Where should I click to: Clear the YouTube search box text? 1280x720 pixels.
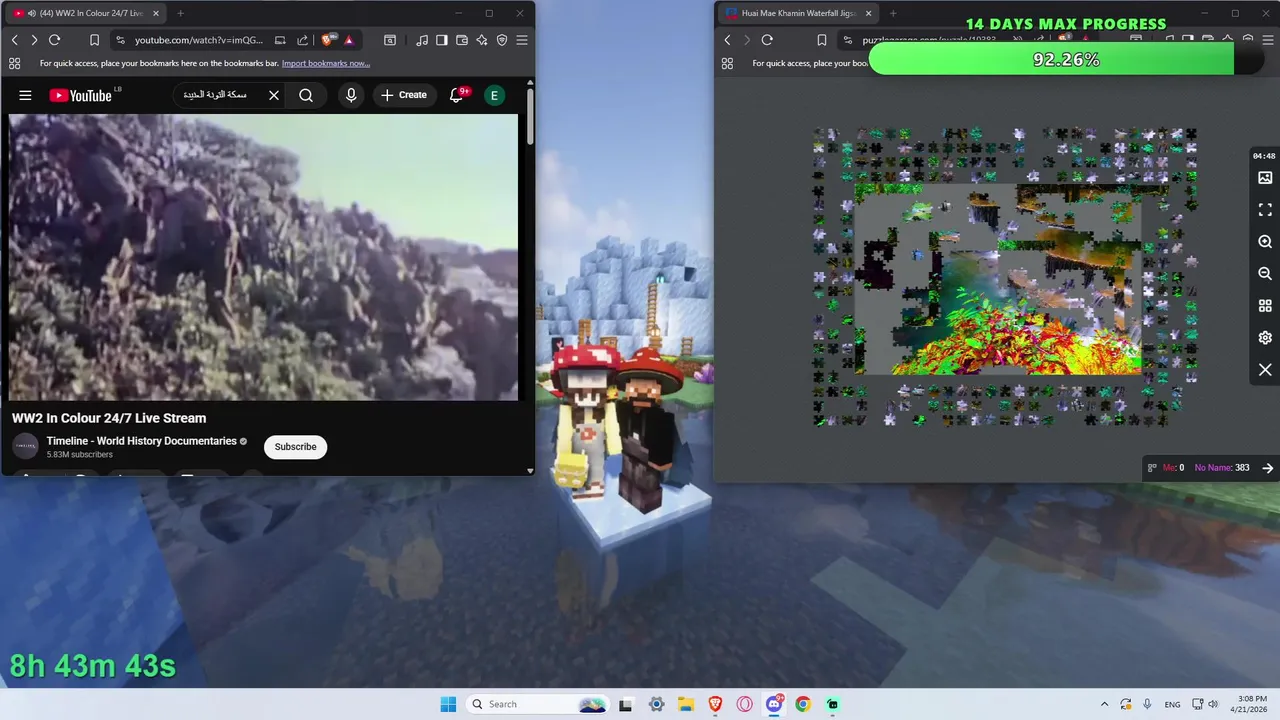click(x=274, y=95)
